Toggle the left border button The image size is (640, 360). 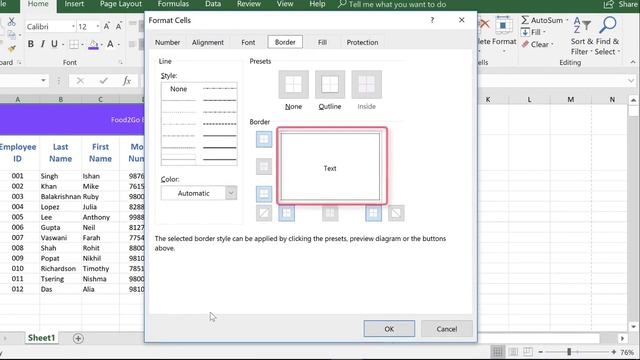tap(287, 213)
